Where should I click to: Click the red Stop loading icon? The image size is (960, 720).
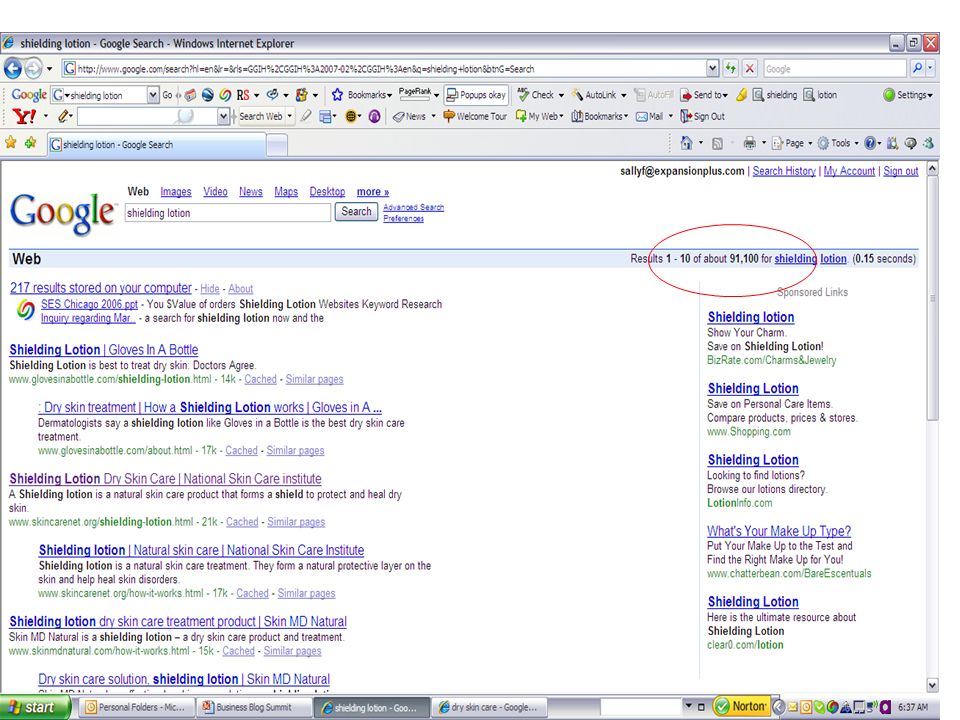pos(749,69)
